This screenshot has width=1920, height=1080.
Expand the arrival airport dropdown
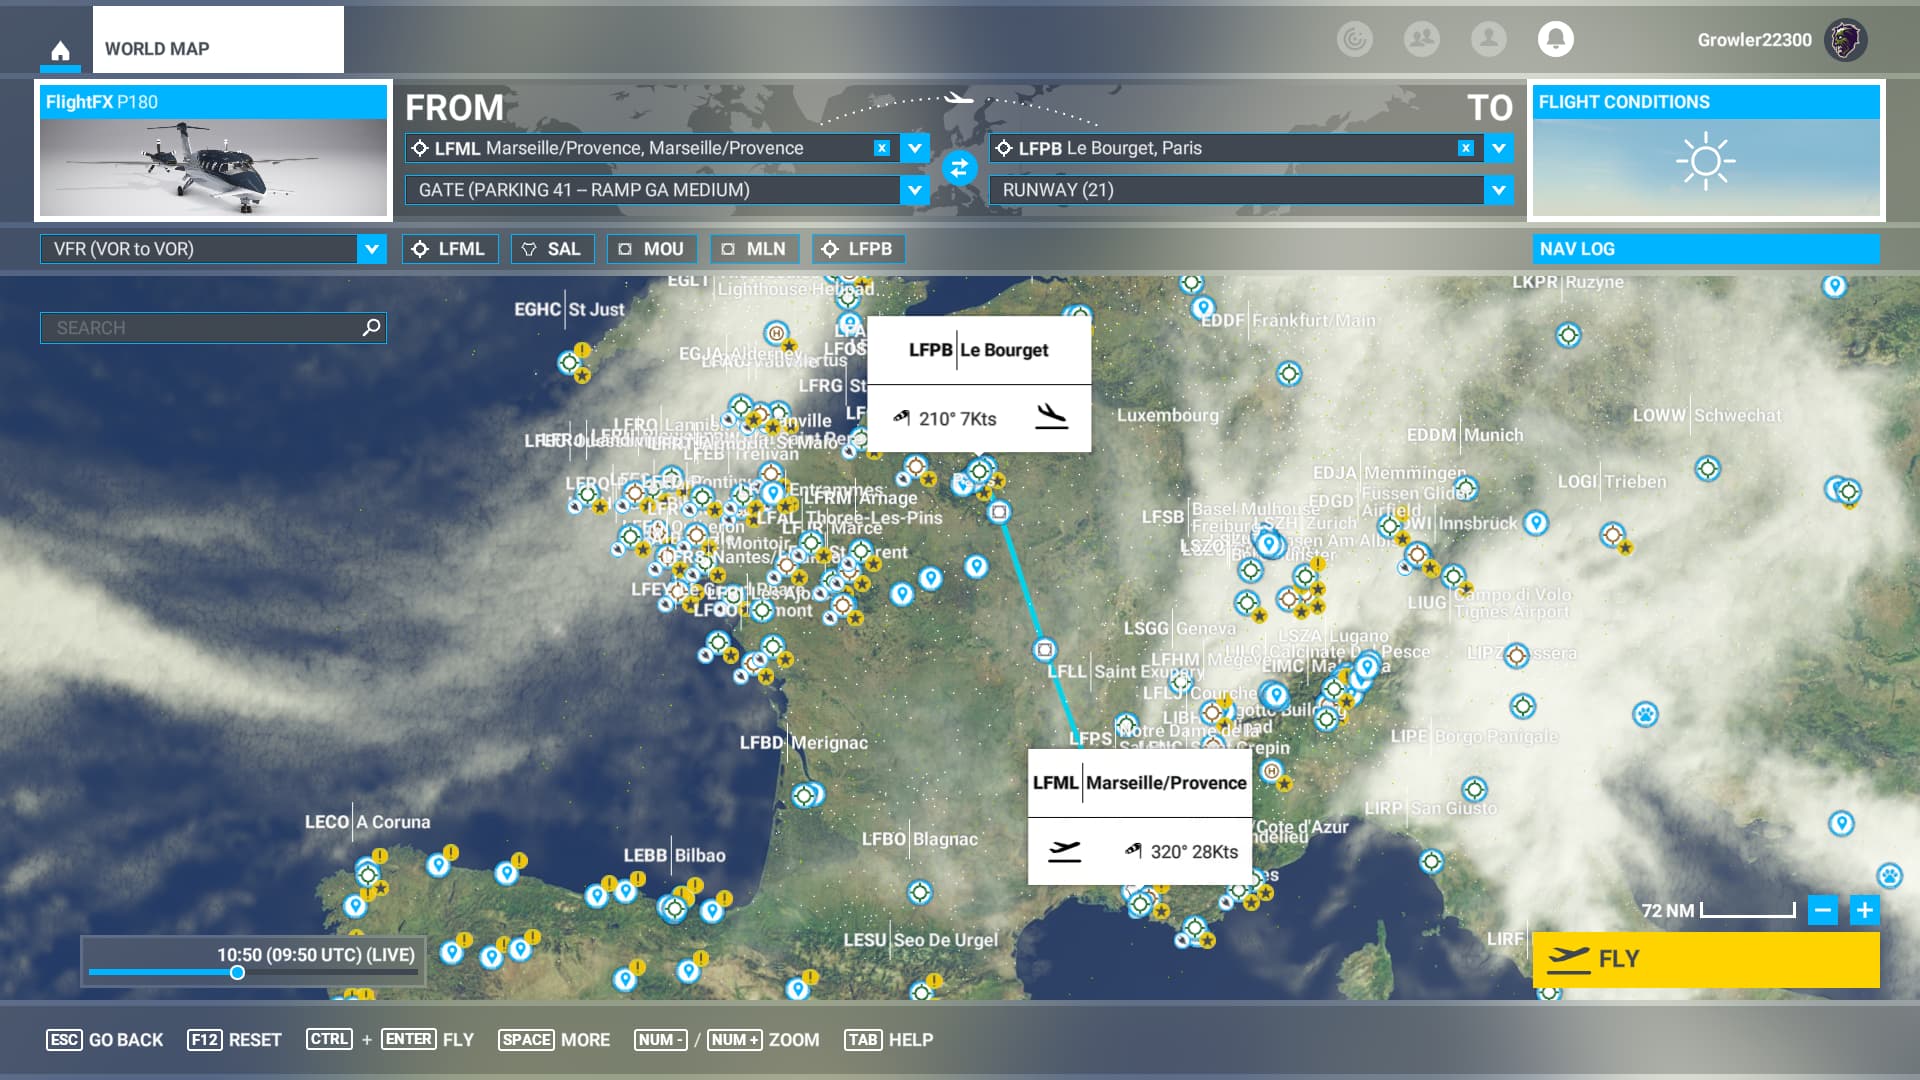(x=1498, y=148)
